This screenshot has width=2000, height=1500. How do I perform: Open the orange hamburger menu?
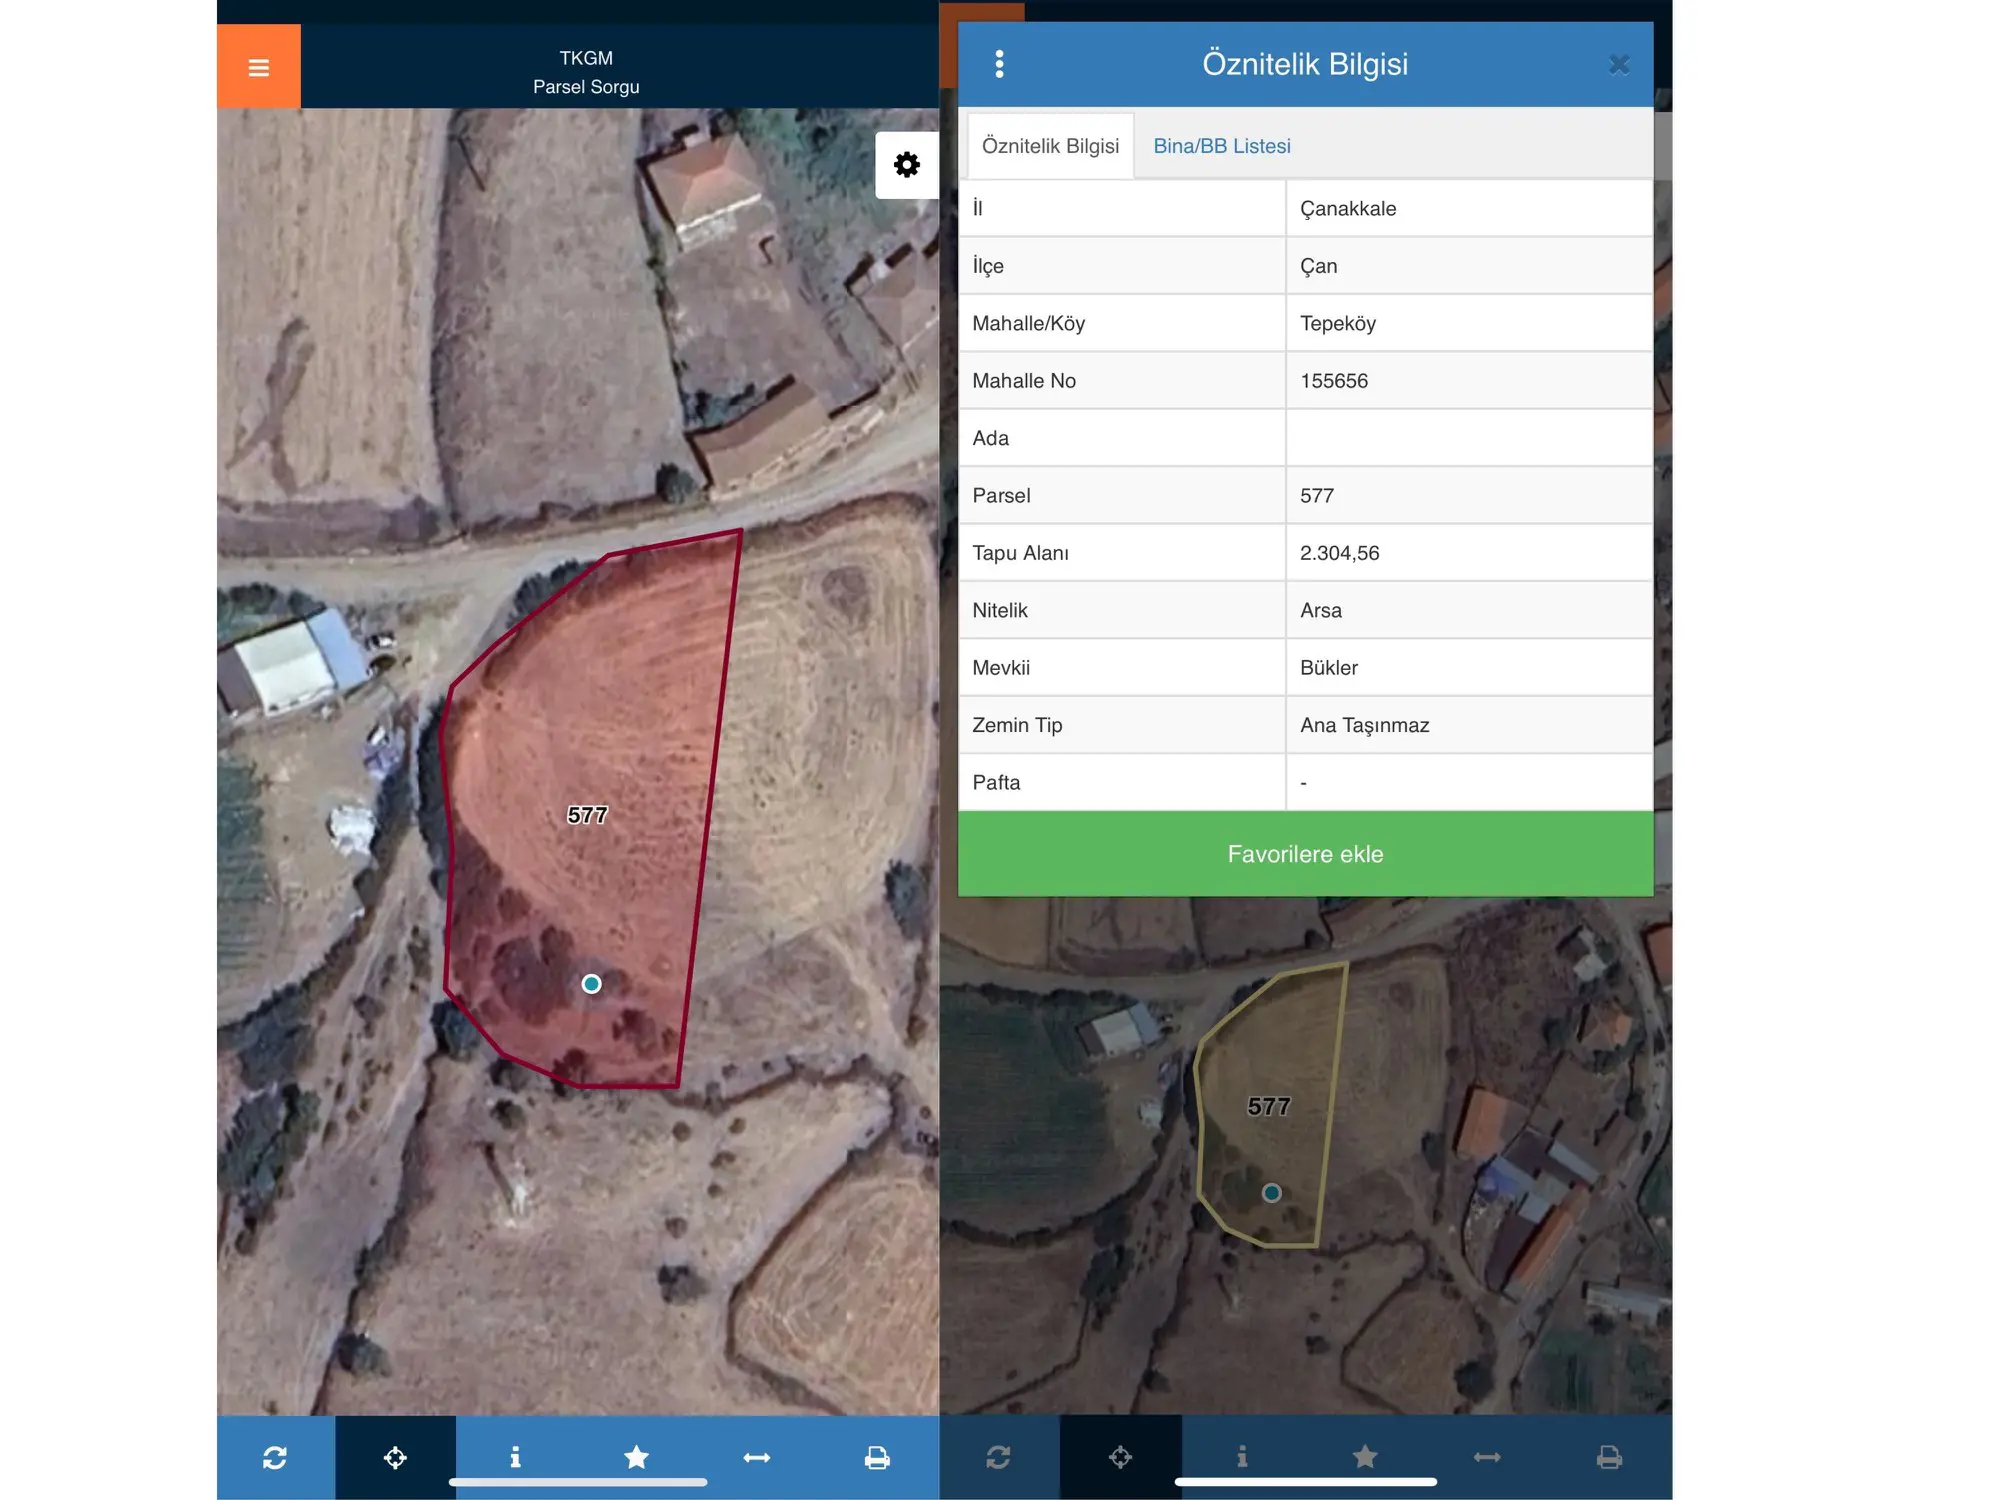(x=258, y=67)
